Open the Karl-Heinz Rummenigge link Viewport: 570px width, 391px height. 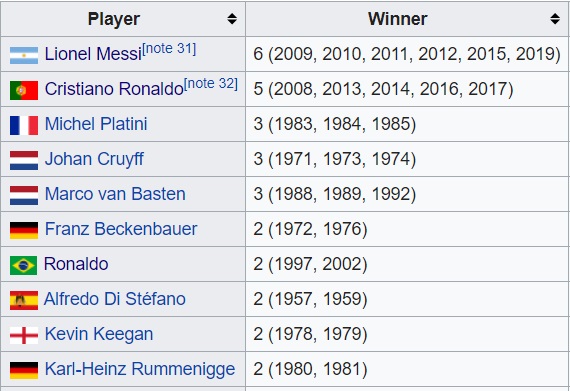tap(140, 369)
